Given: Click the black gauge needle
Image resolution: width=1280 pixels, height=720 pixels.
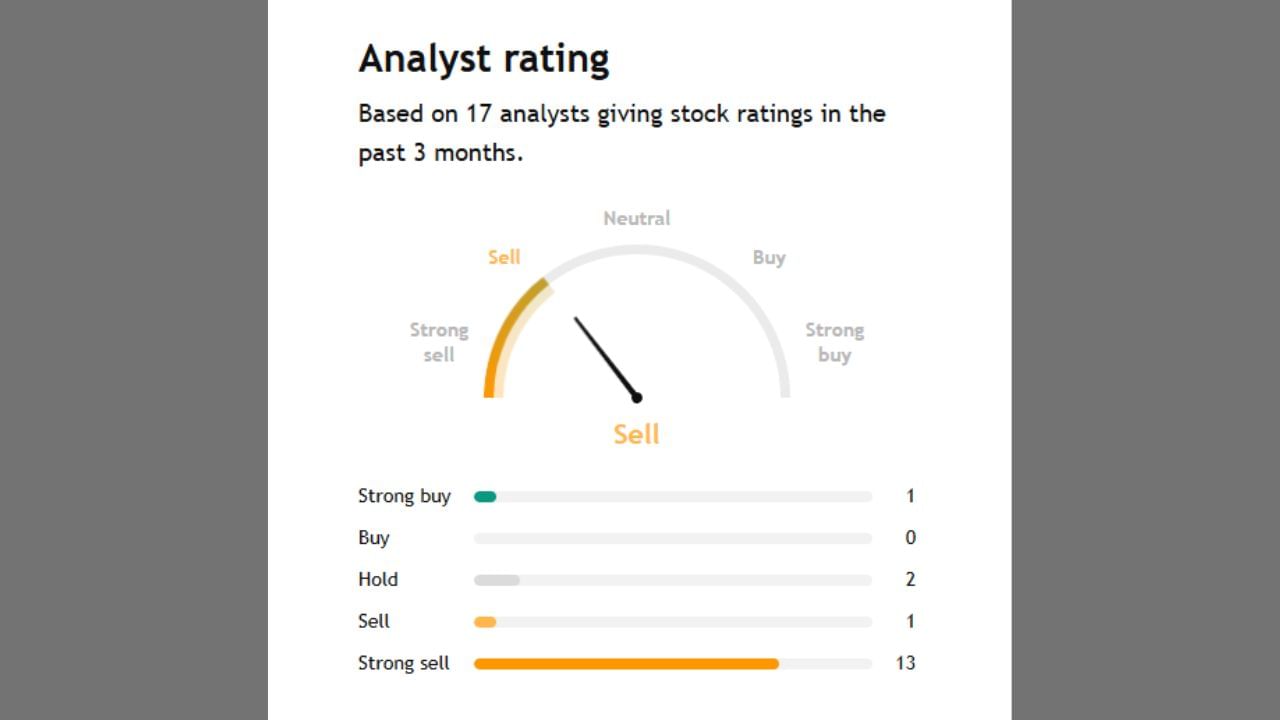Looking at the screenshot, I should [x=604, y=355].
